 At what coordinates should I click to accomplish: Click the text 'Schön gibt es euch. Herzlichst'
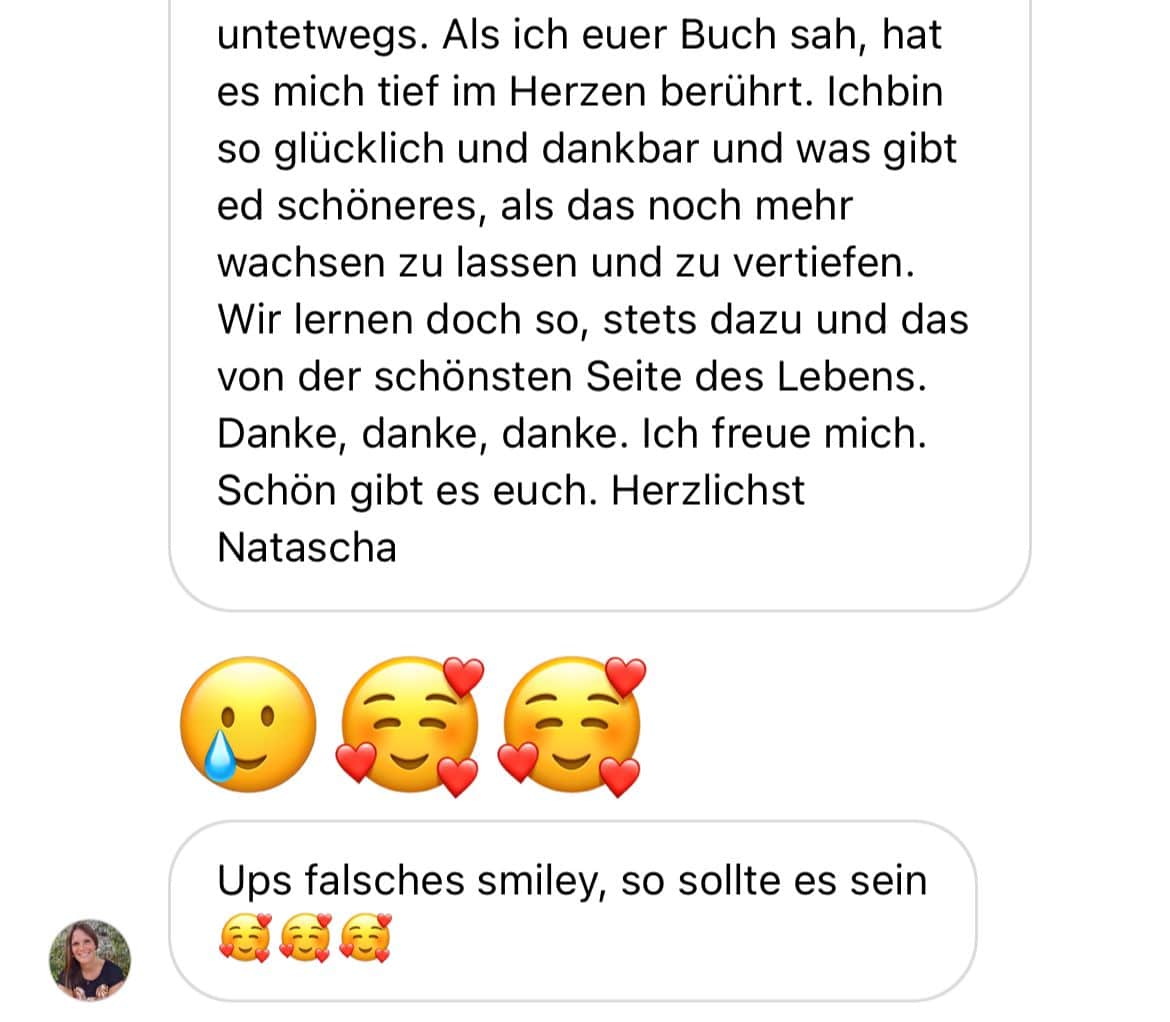pyautogui.click(x=511, y=491)
